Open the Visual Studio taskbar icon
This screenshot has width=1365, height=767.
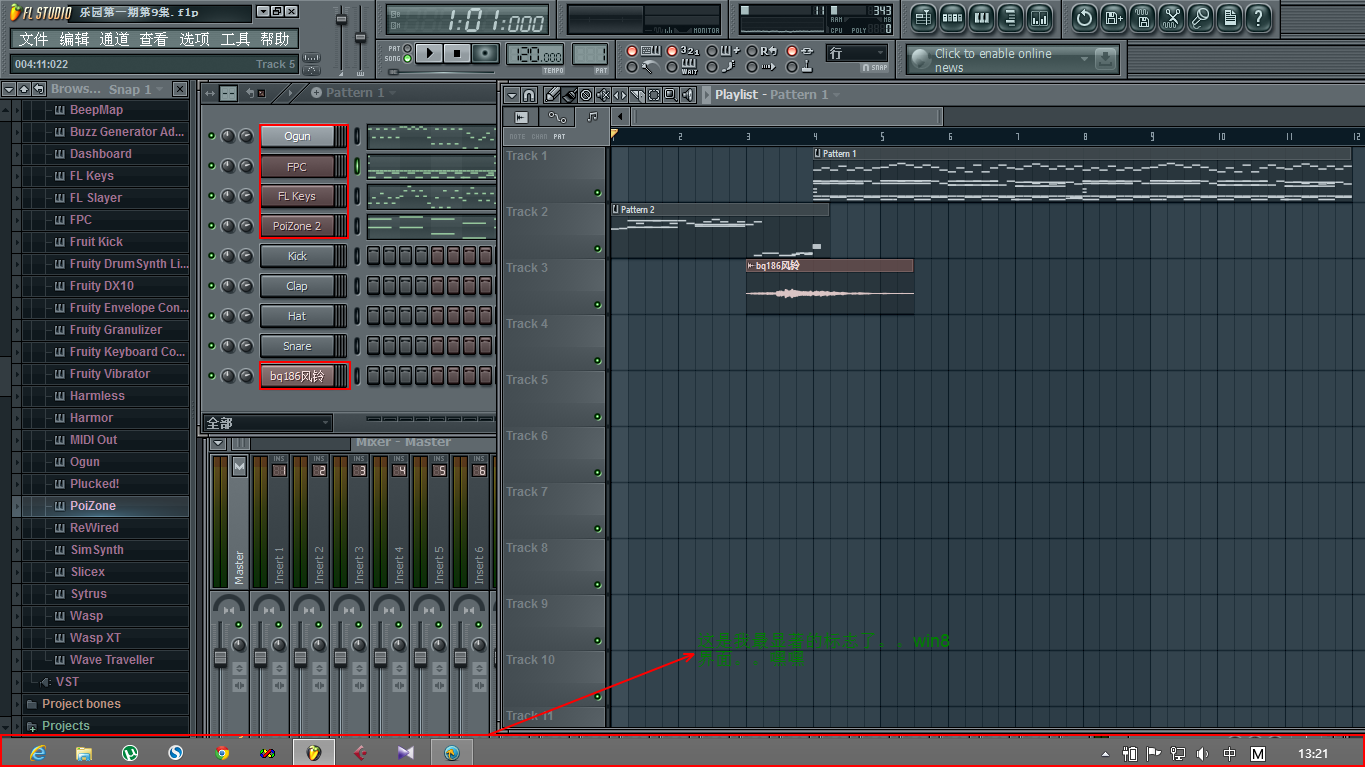405,753
